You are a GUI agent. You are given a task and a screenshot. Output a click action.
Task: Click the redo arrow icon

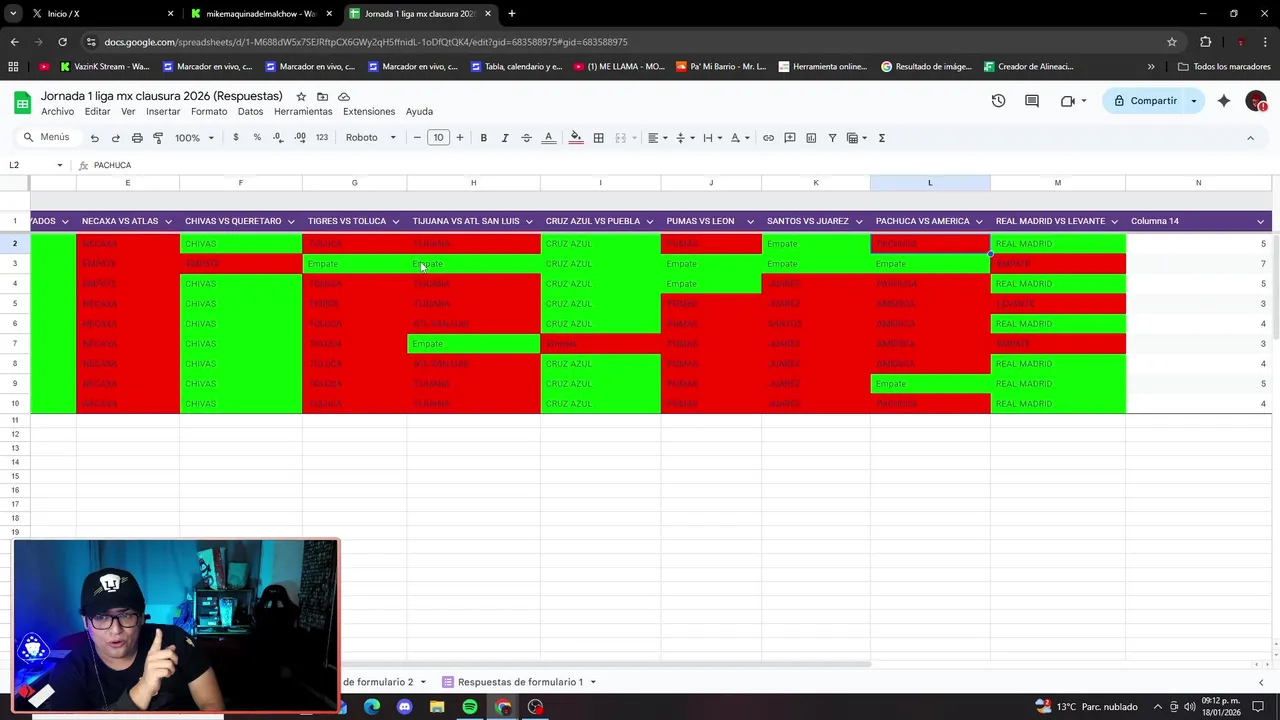115,138
